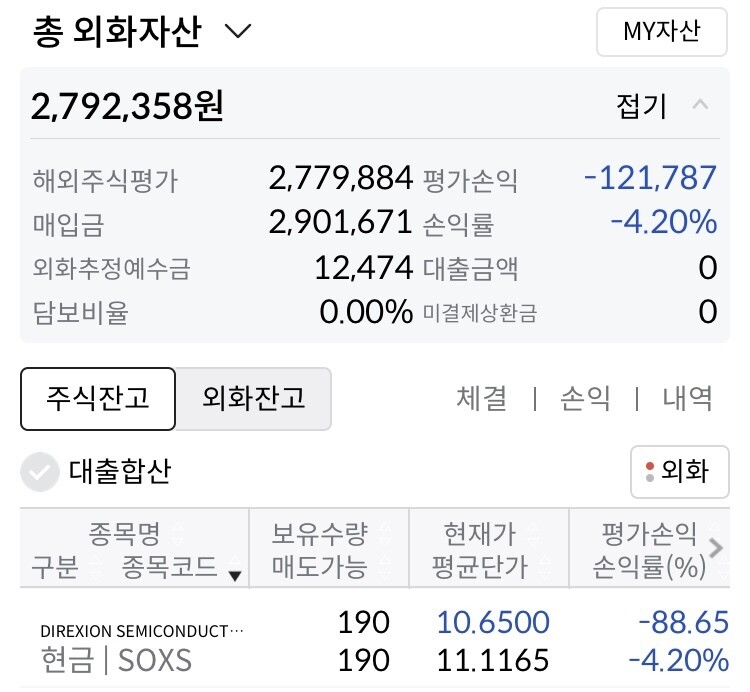Sort by 구분 column sort arrows
Viewport: 750px width, 692px height.
95,567
